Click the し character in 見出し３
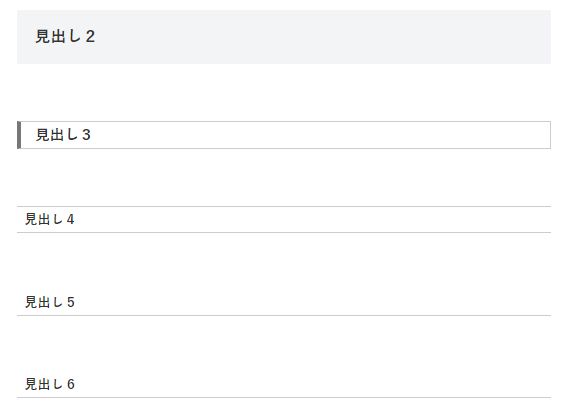 click(x=73, y=135)
